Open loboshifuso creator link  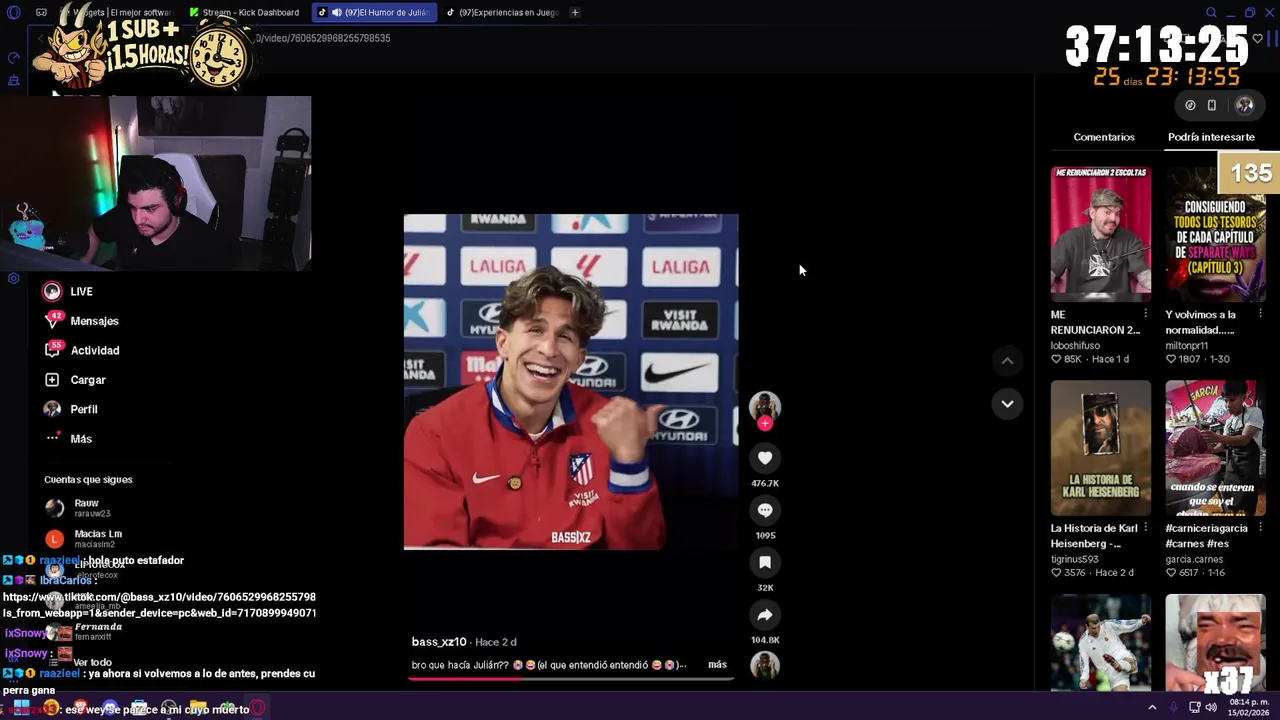click(1075, 346)
